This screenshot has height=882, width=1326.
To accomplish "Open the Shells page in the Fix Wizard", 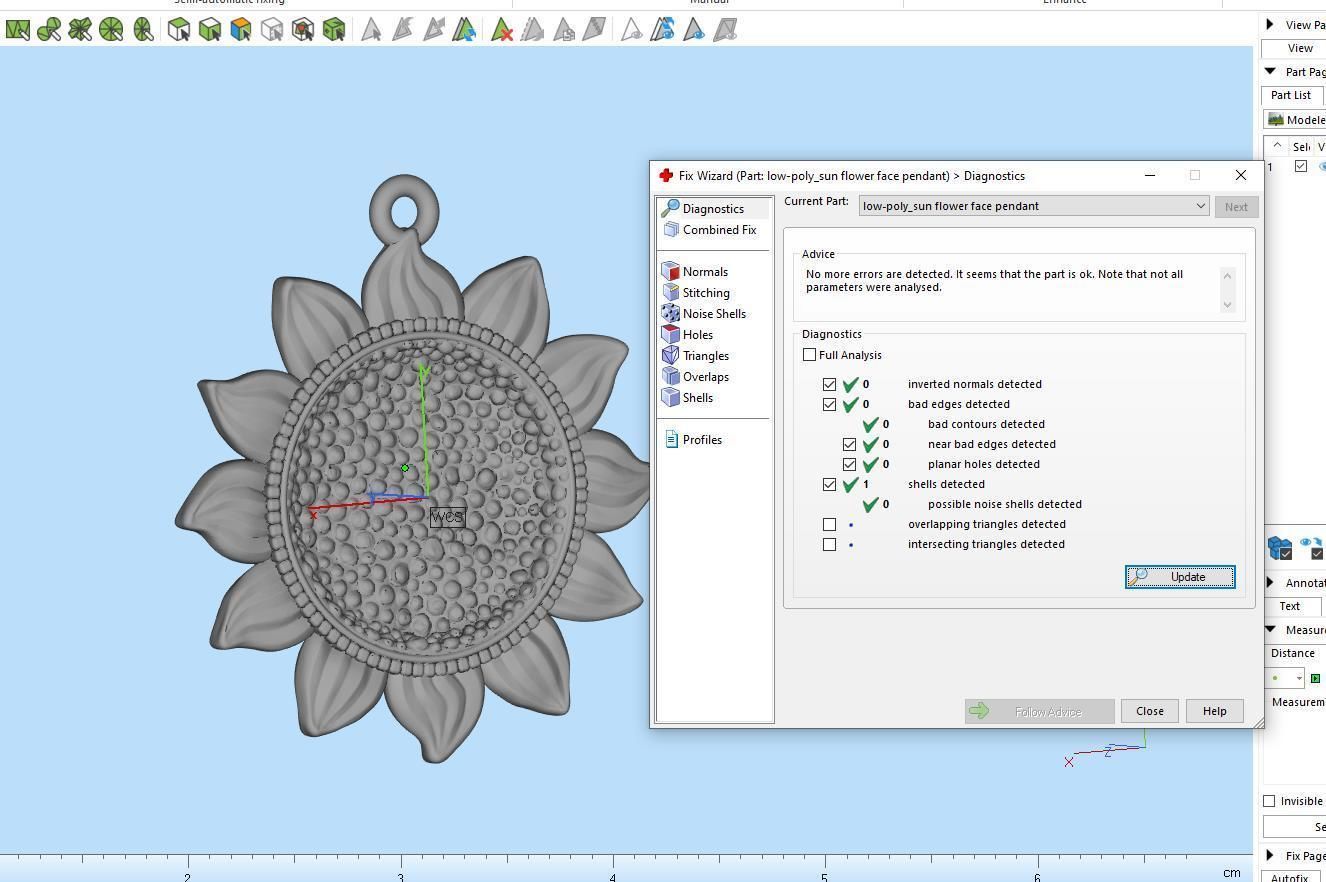I will (x=688, y=398).
